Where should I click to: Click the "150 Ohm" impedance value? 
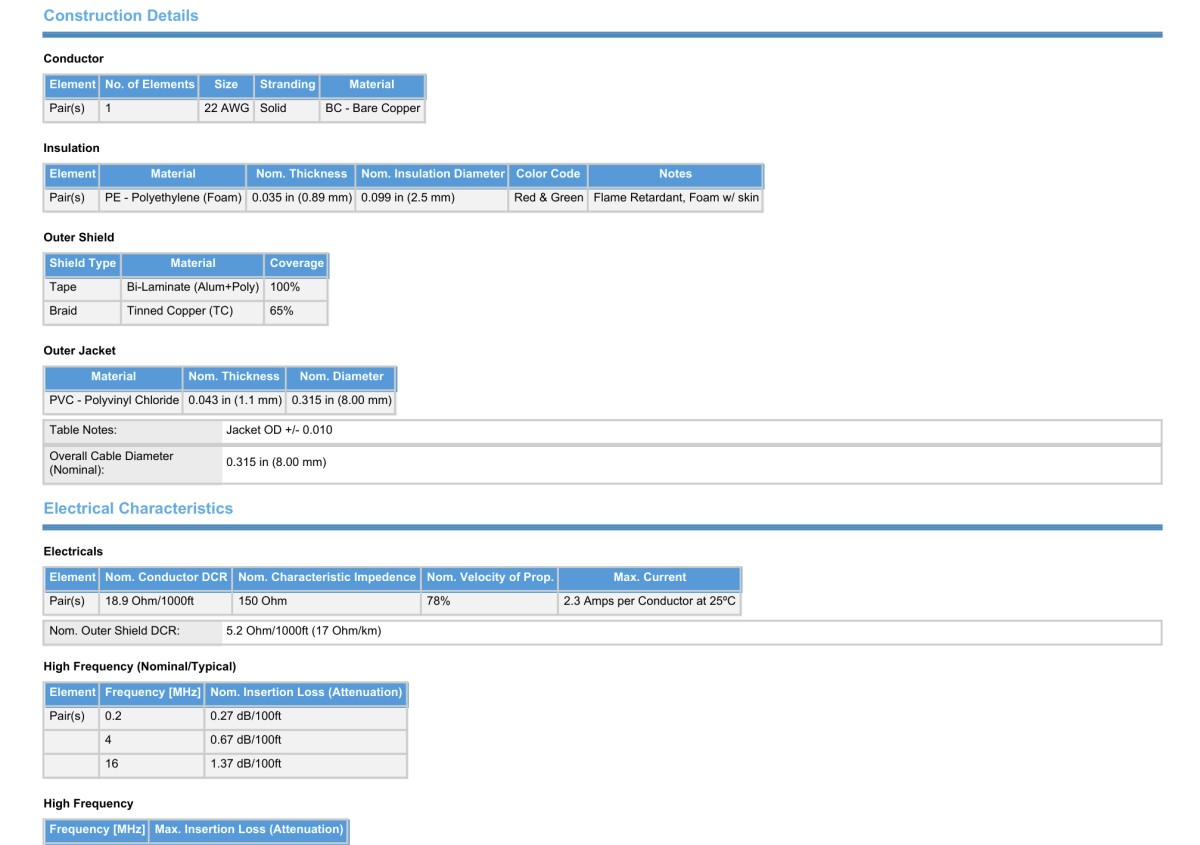[x=263, y=601]
